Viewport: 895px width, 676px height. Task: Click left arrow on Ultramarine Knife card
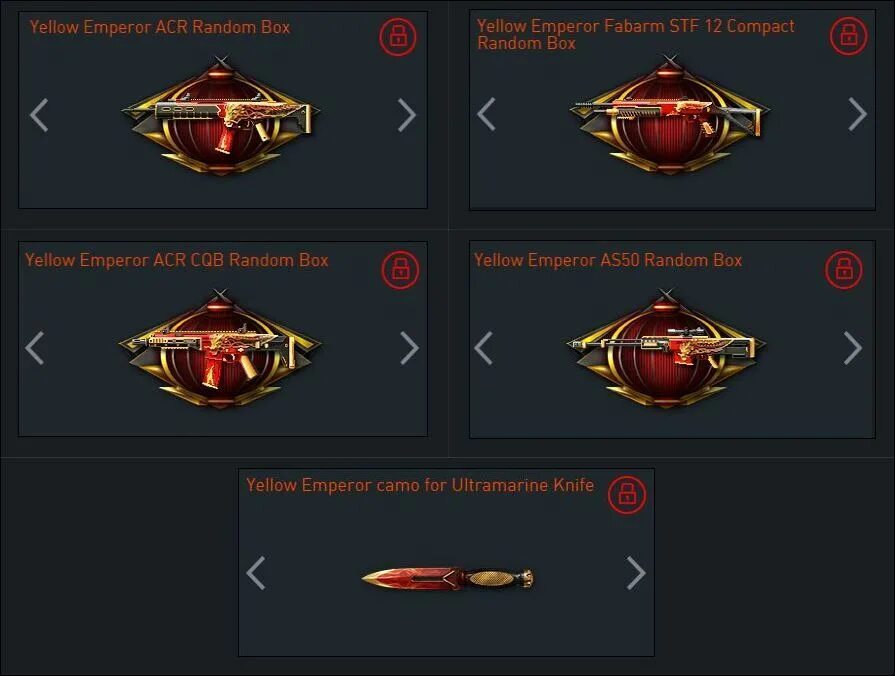pyautogui.click(x=256, y=573)
